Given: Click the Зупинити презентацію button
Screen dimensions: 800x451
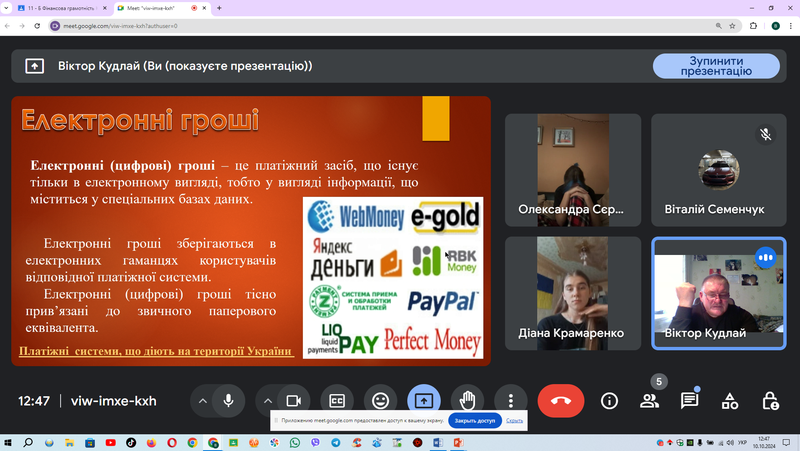Looking at the screenshot, I should [x=716, y=66].
